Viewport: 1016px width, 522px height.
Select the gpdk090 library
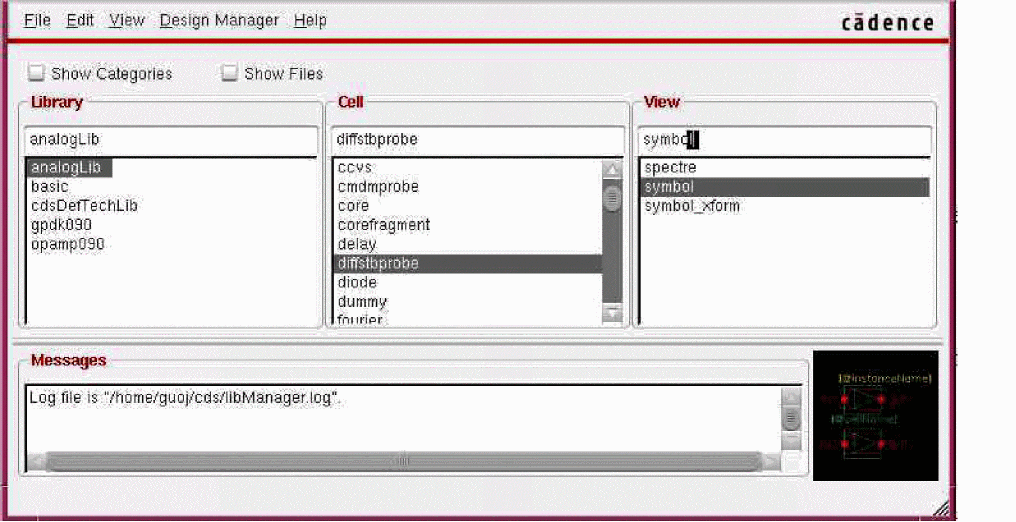click(62, 225)
